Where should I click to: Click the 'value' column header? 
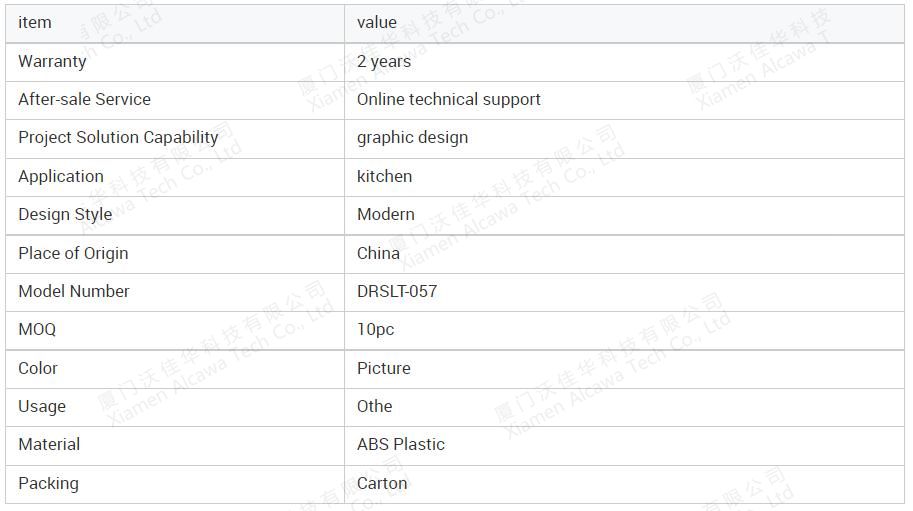coord(377,23)
